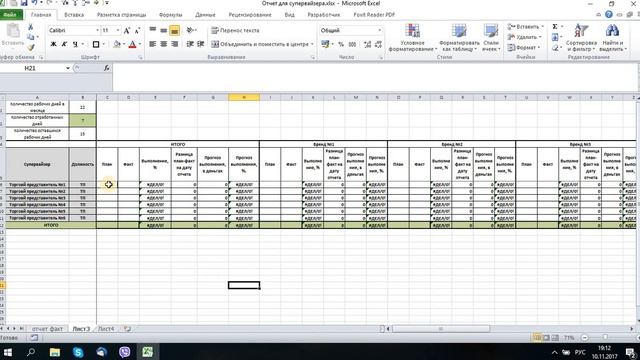Open font name Calibri dropdown
The image size is (640, 360).
[97, 31]
